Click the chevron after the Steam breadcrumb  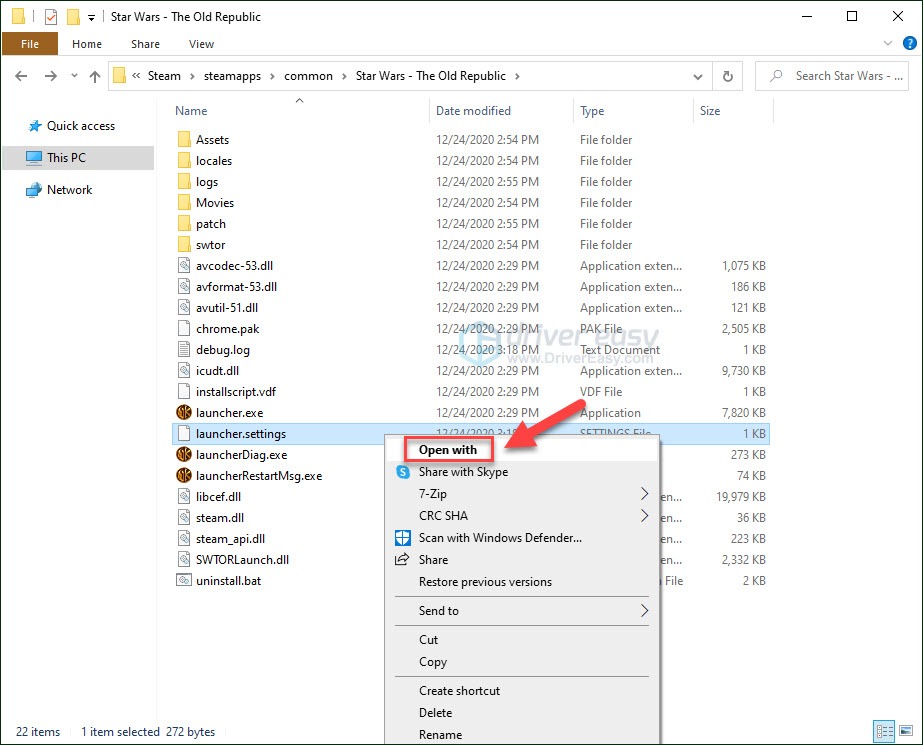point(192,77)
